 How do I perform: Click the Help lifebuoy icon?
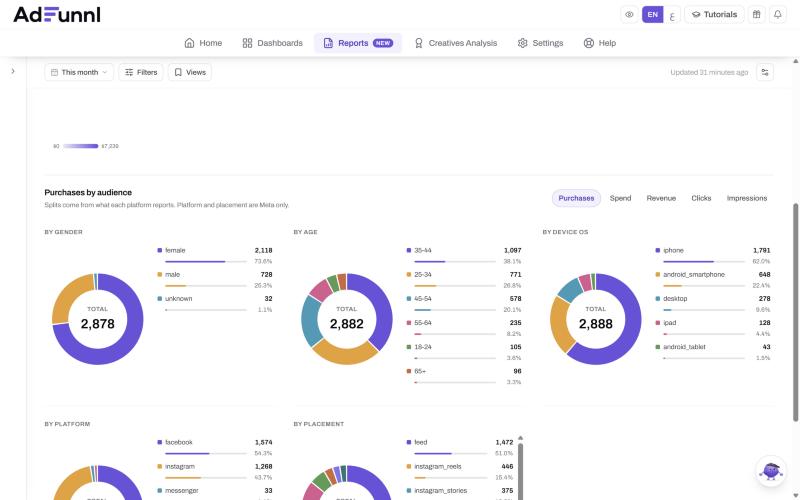click(x=589, y=43)
